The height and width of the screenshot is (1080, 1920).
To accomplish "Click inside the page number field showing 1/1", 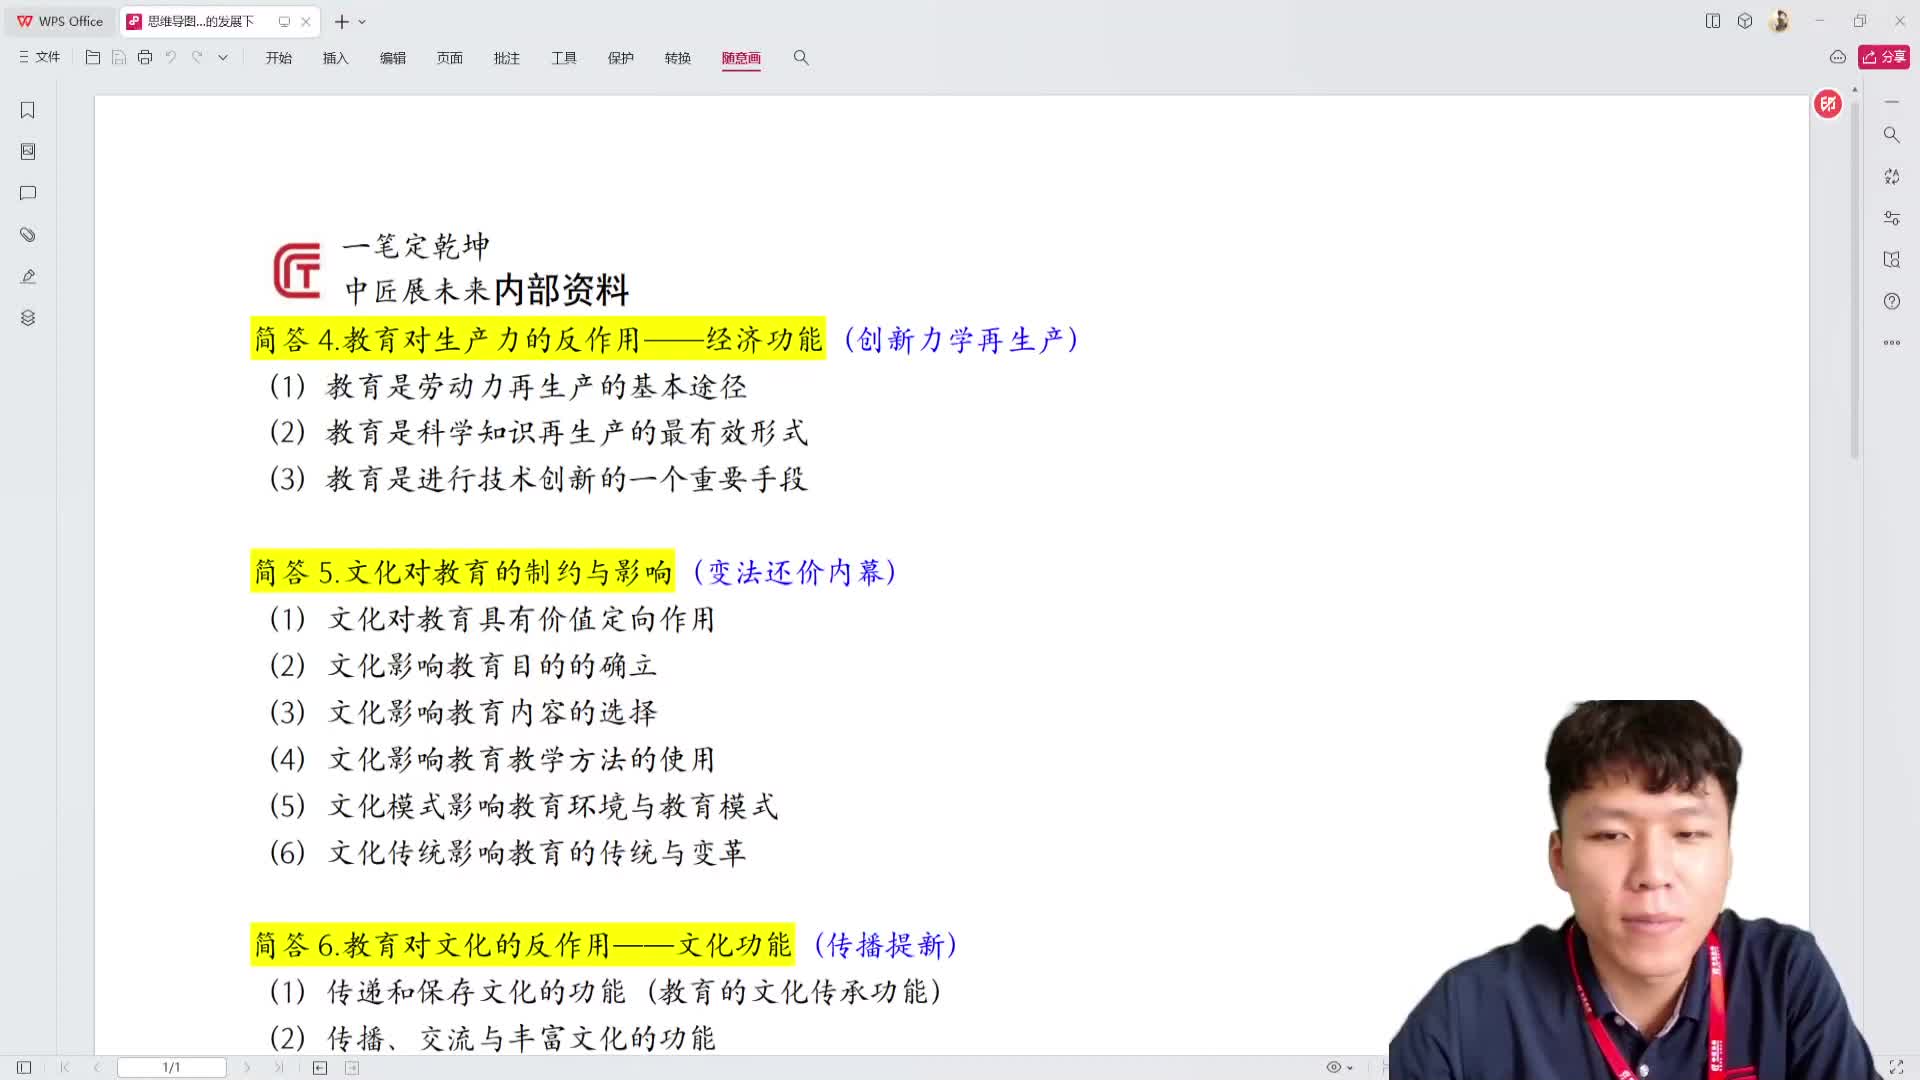I will (x=171, y=1066).
